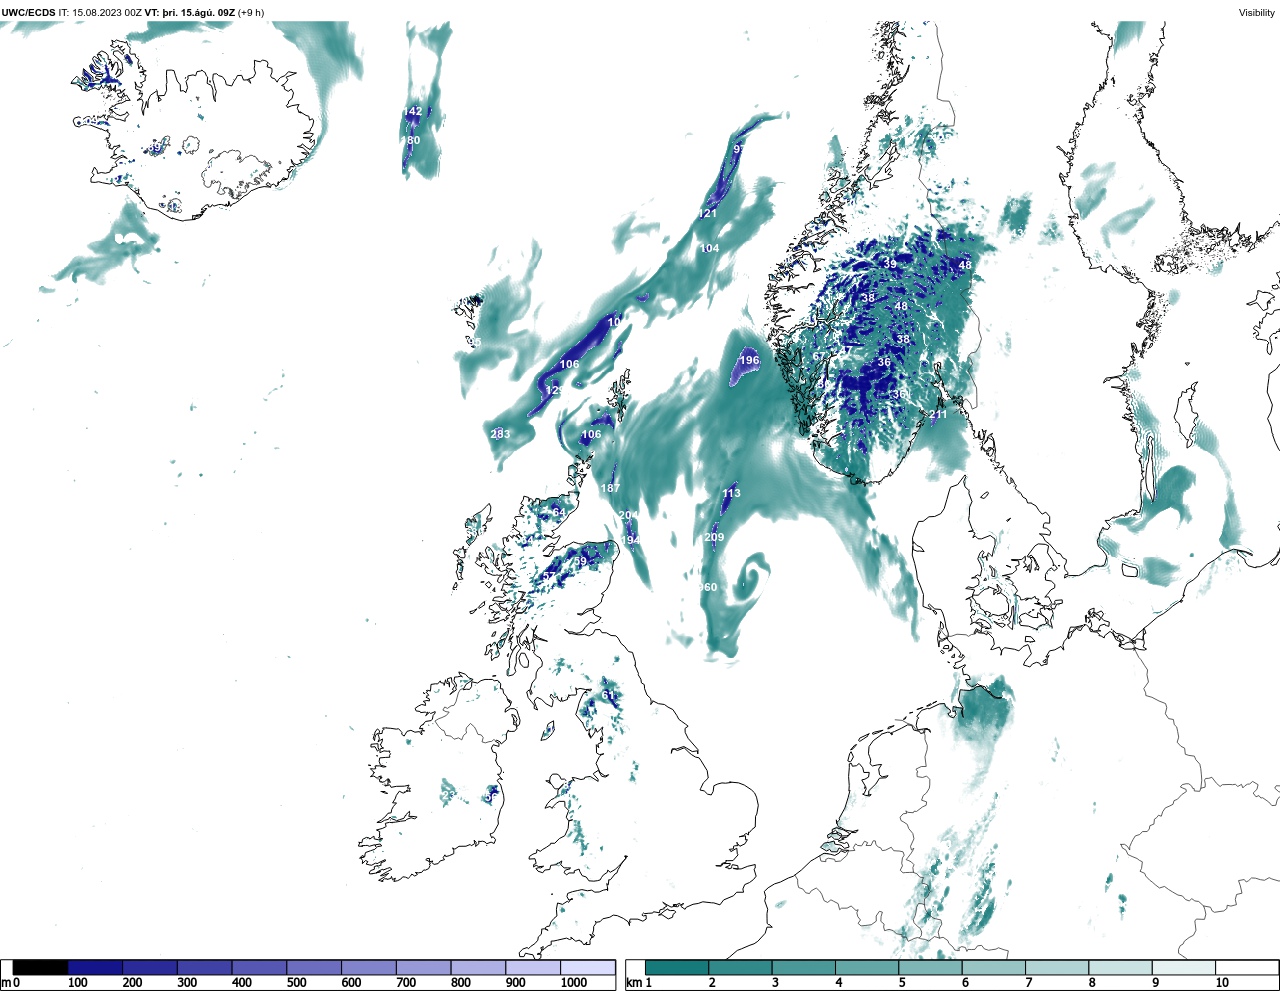Click the '100' tick on metres legend

[77, 983]
